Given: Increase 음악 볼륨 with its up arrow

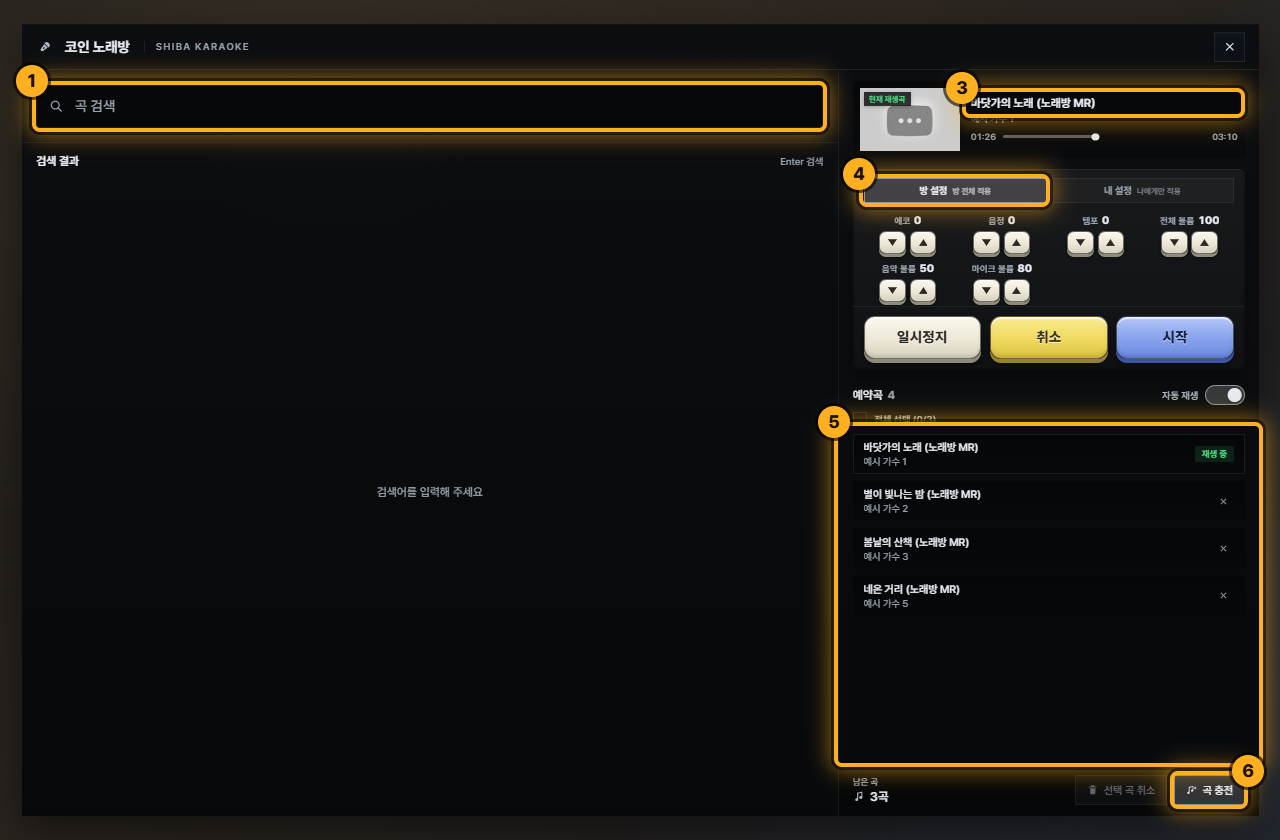Looking at the screenshot, I should (x=923, y=290).
